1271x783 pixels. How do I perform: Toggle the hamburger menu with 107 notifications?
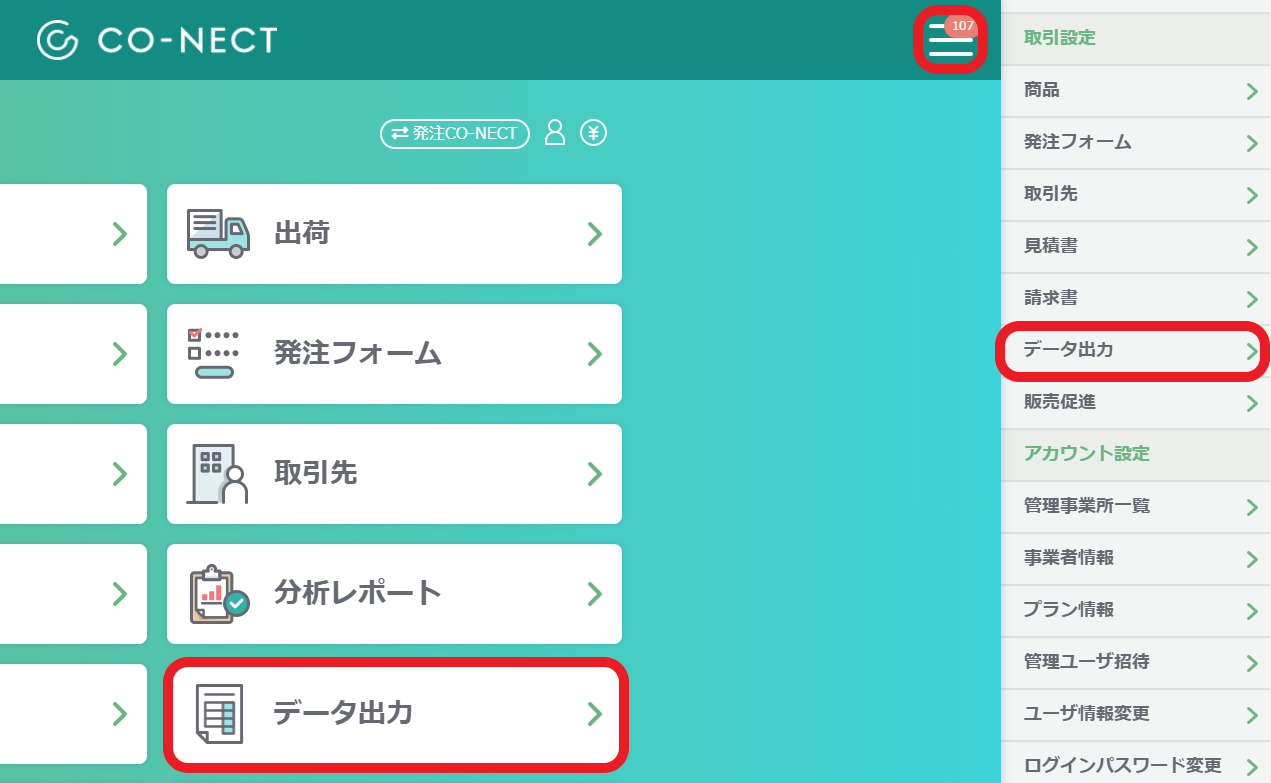tap(950, 42)
